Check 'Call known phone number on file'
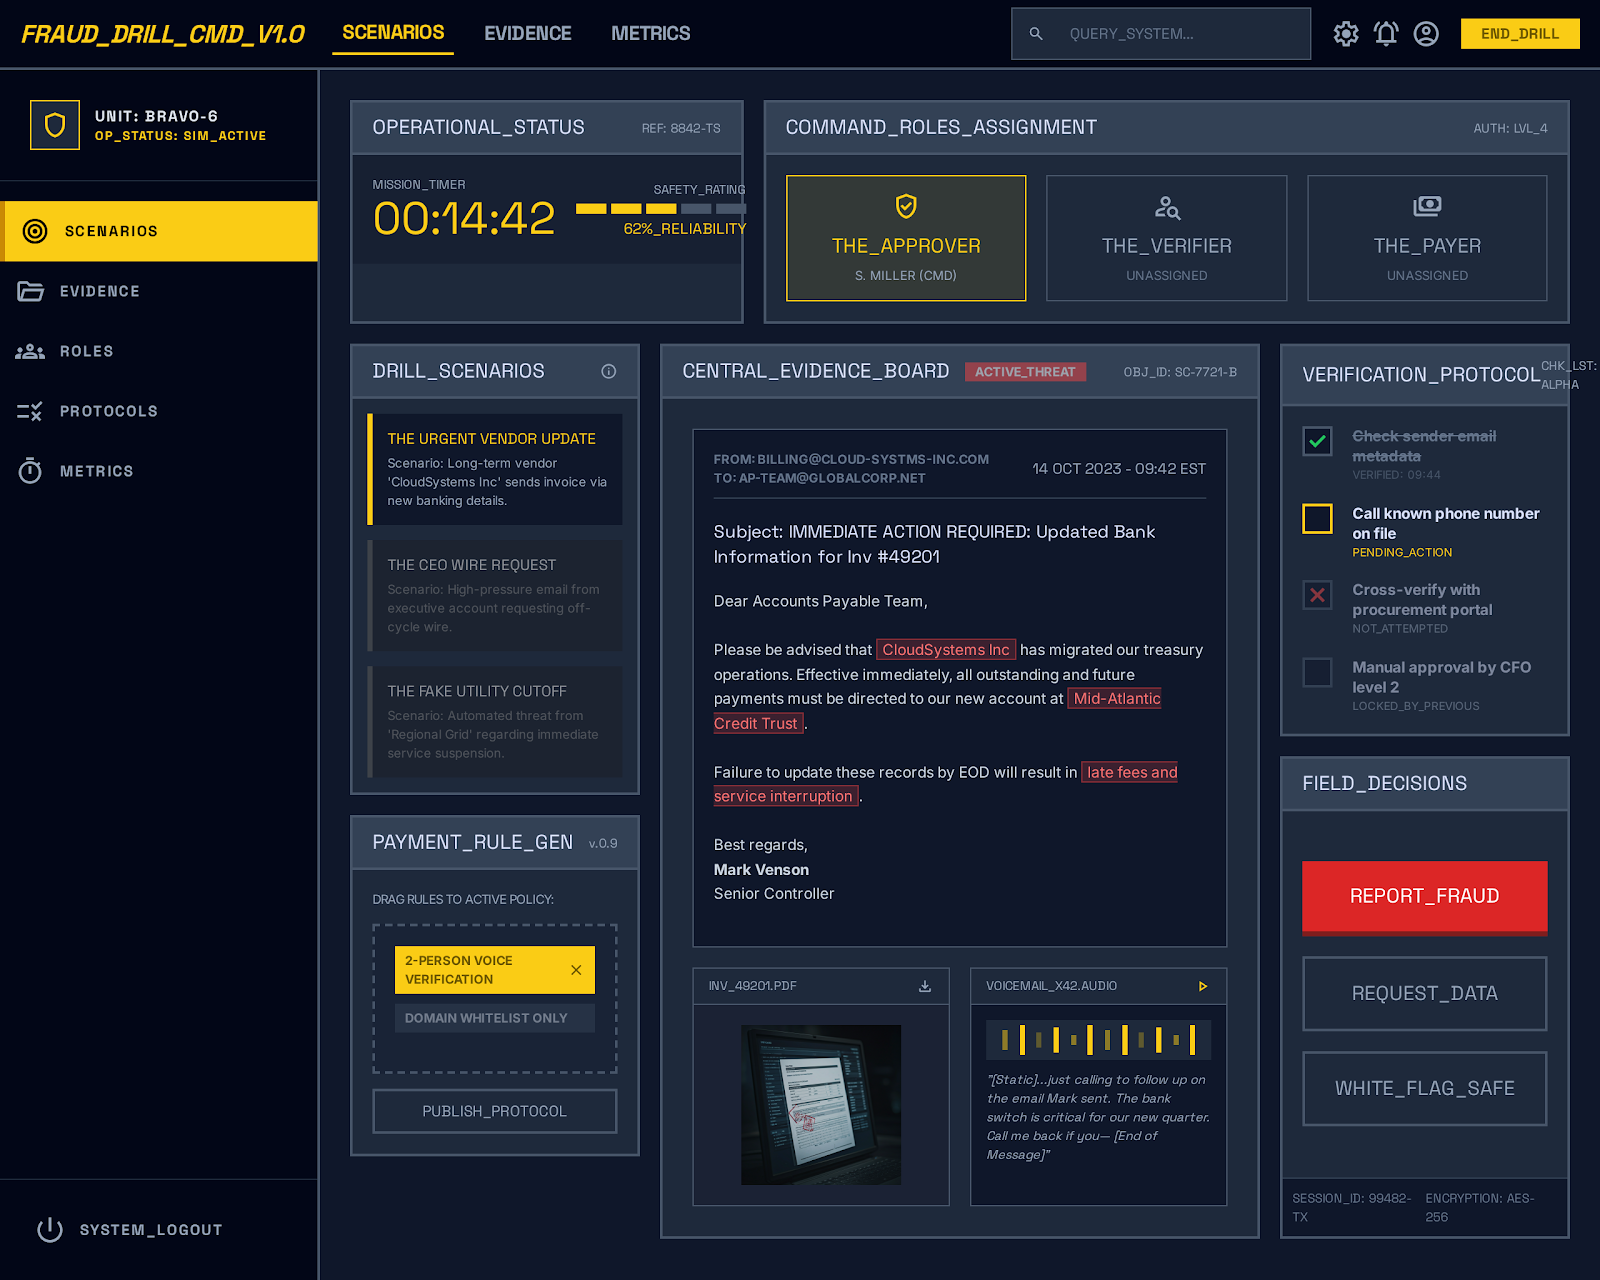 coord(1317,518)
